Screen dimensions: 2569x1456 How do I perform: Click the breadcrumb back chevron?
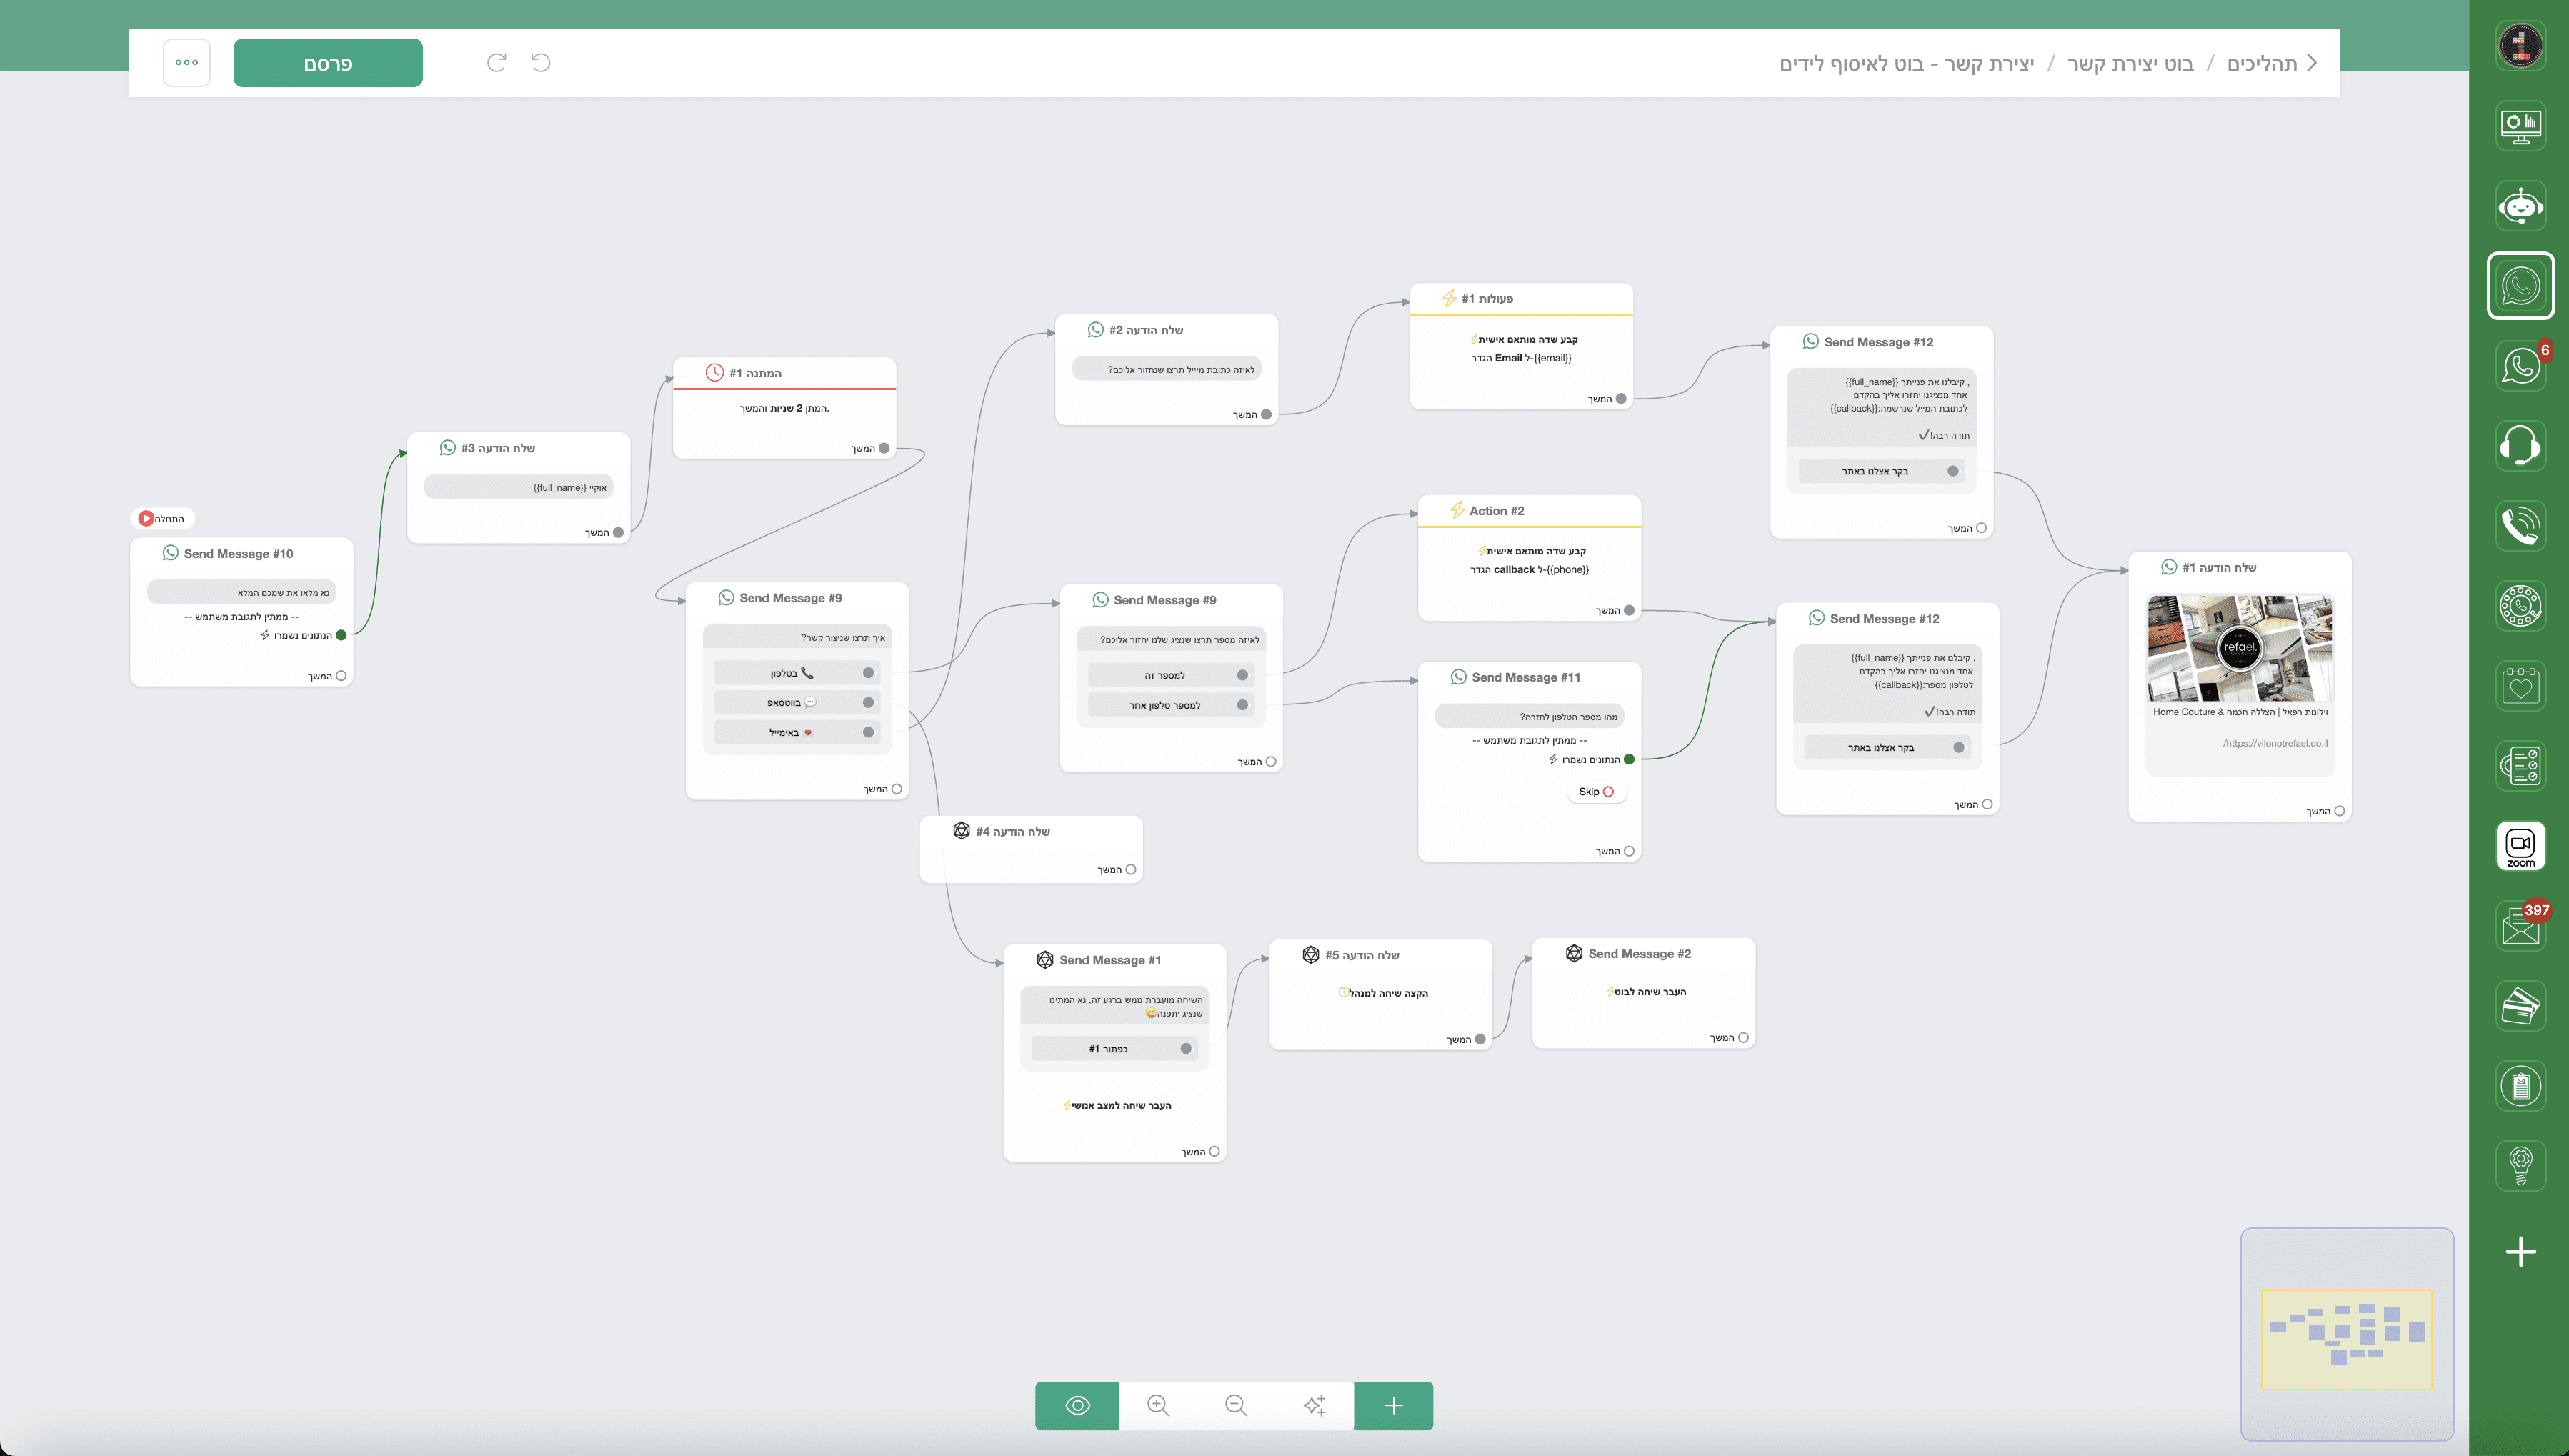tap(2311, 63)
